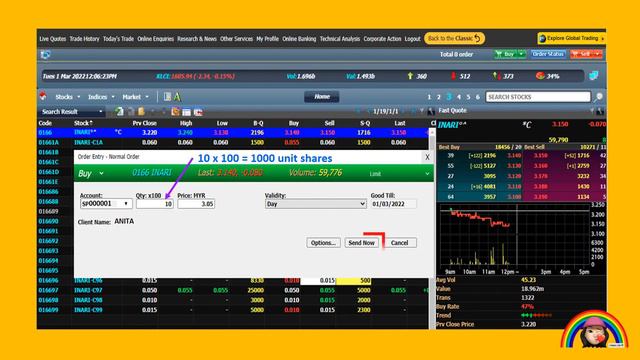This screenshot has width=640, height=360.
Task: Click the Stock column header
Action: (83, 123)
